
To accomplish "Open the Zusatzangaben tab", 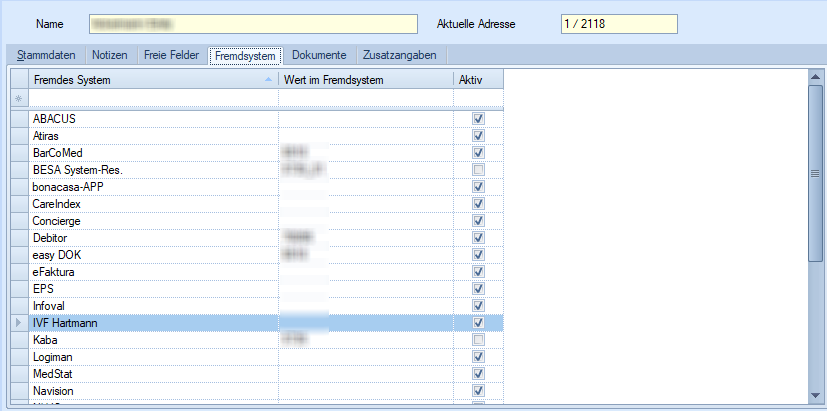I will click(x=399, y=55).
